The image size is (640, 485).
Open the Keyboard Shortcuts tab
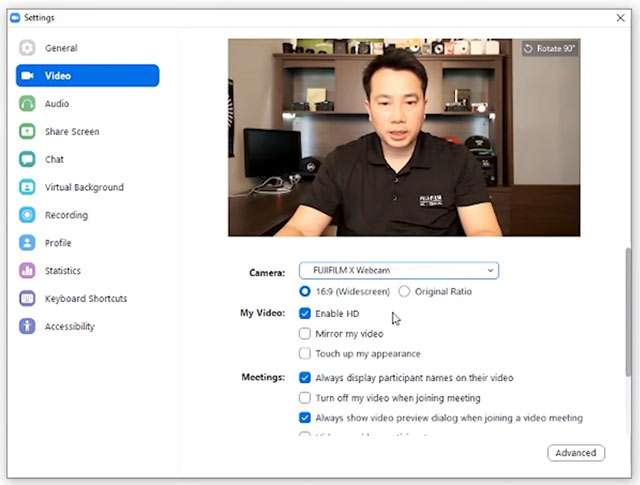tap(86, 299)
